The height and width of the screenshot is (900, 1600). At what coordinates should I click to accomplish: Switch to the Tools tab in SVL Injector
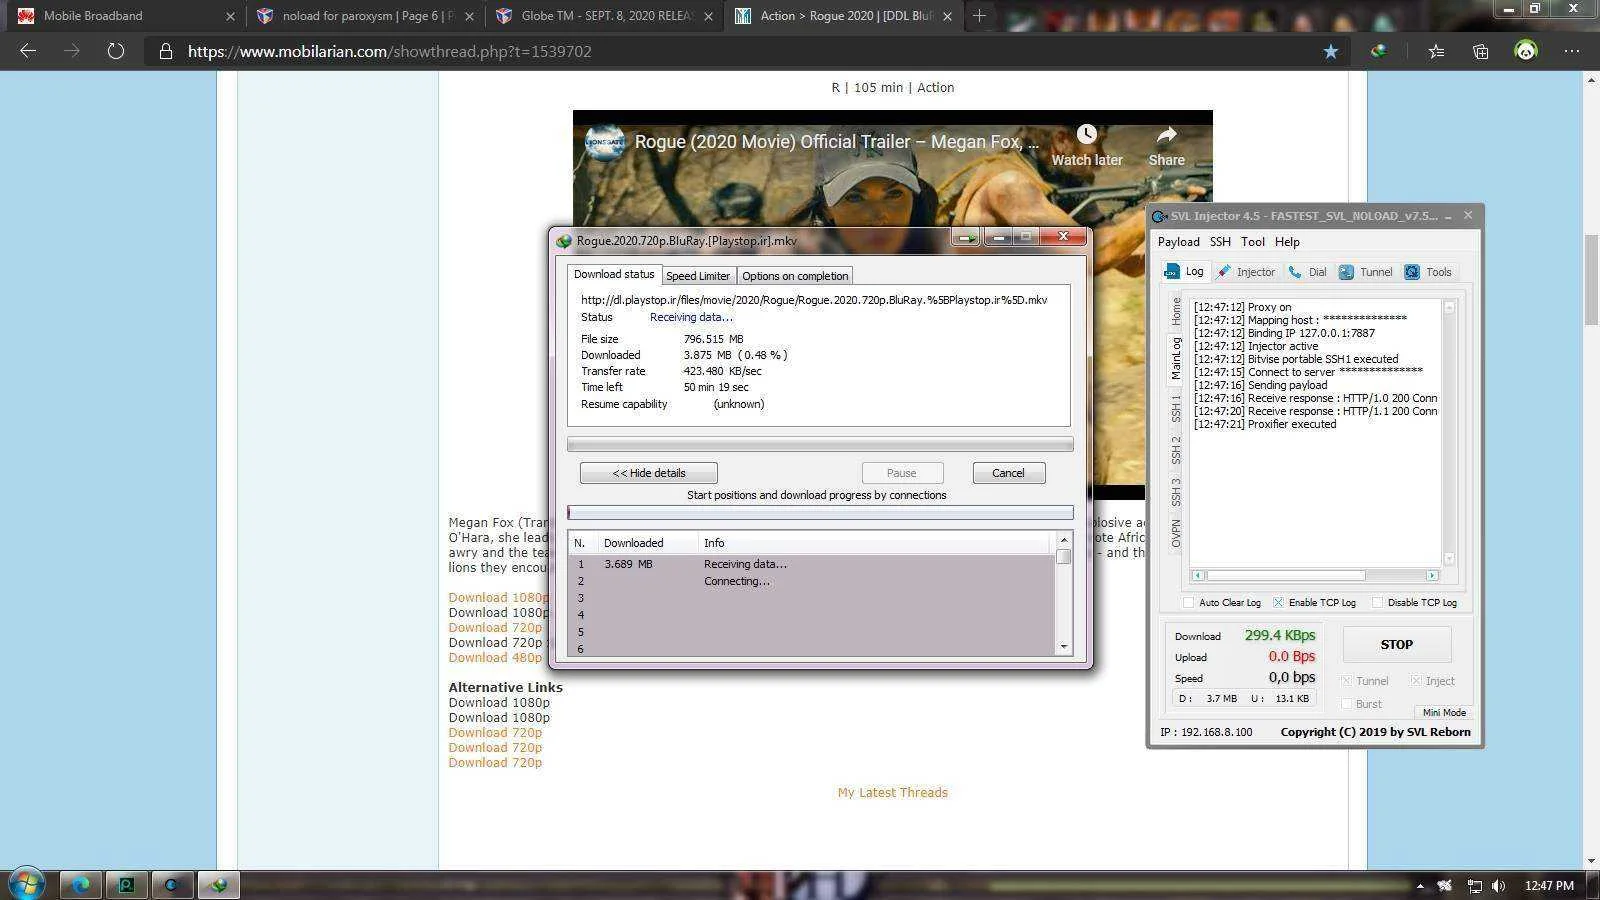click(1428, 272)
